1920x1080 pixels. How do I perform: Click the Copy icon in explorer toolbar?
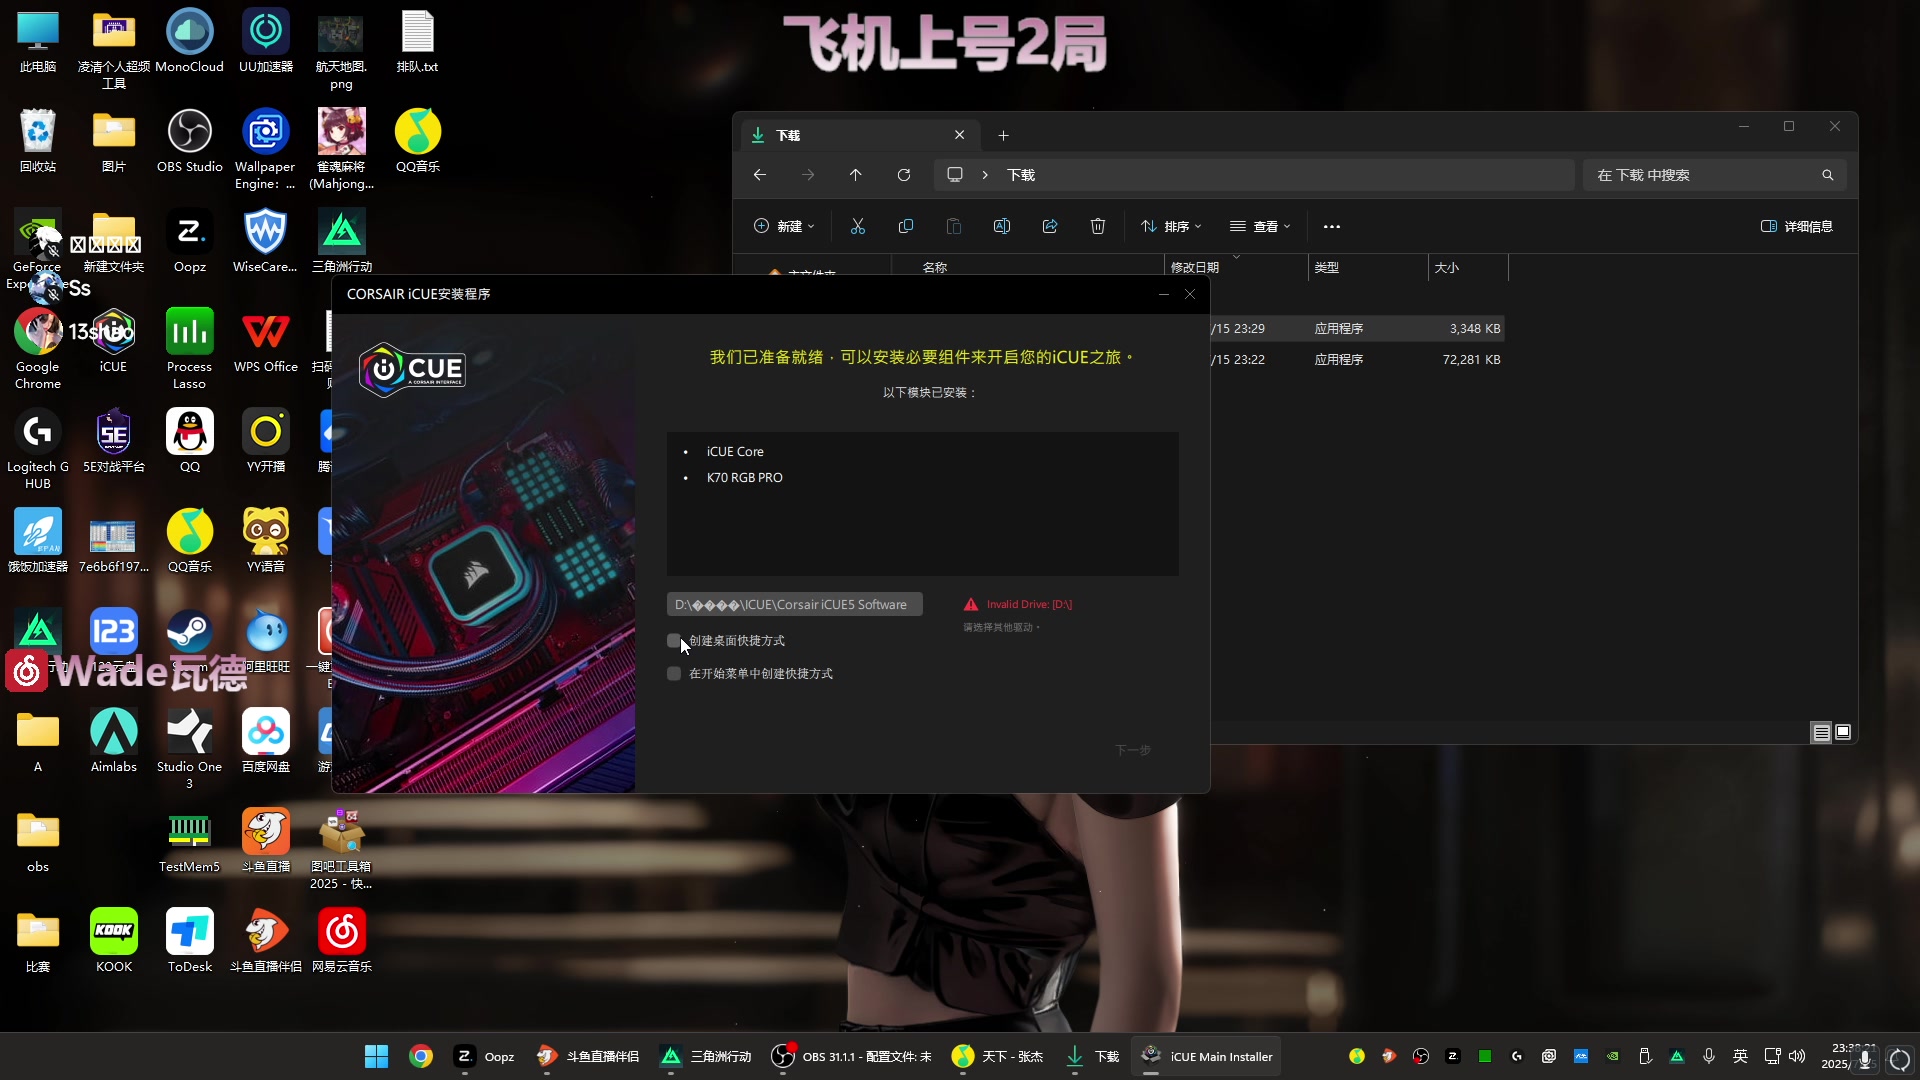(x=906, y=227)
